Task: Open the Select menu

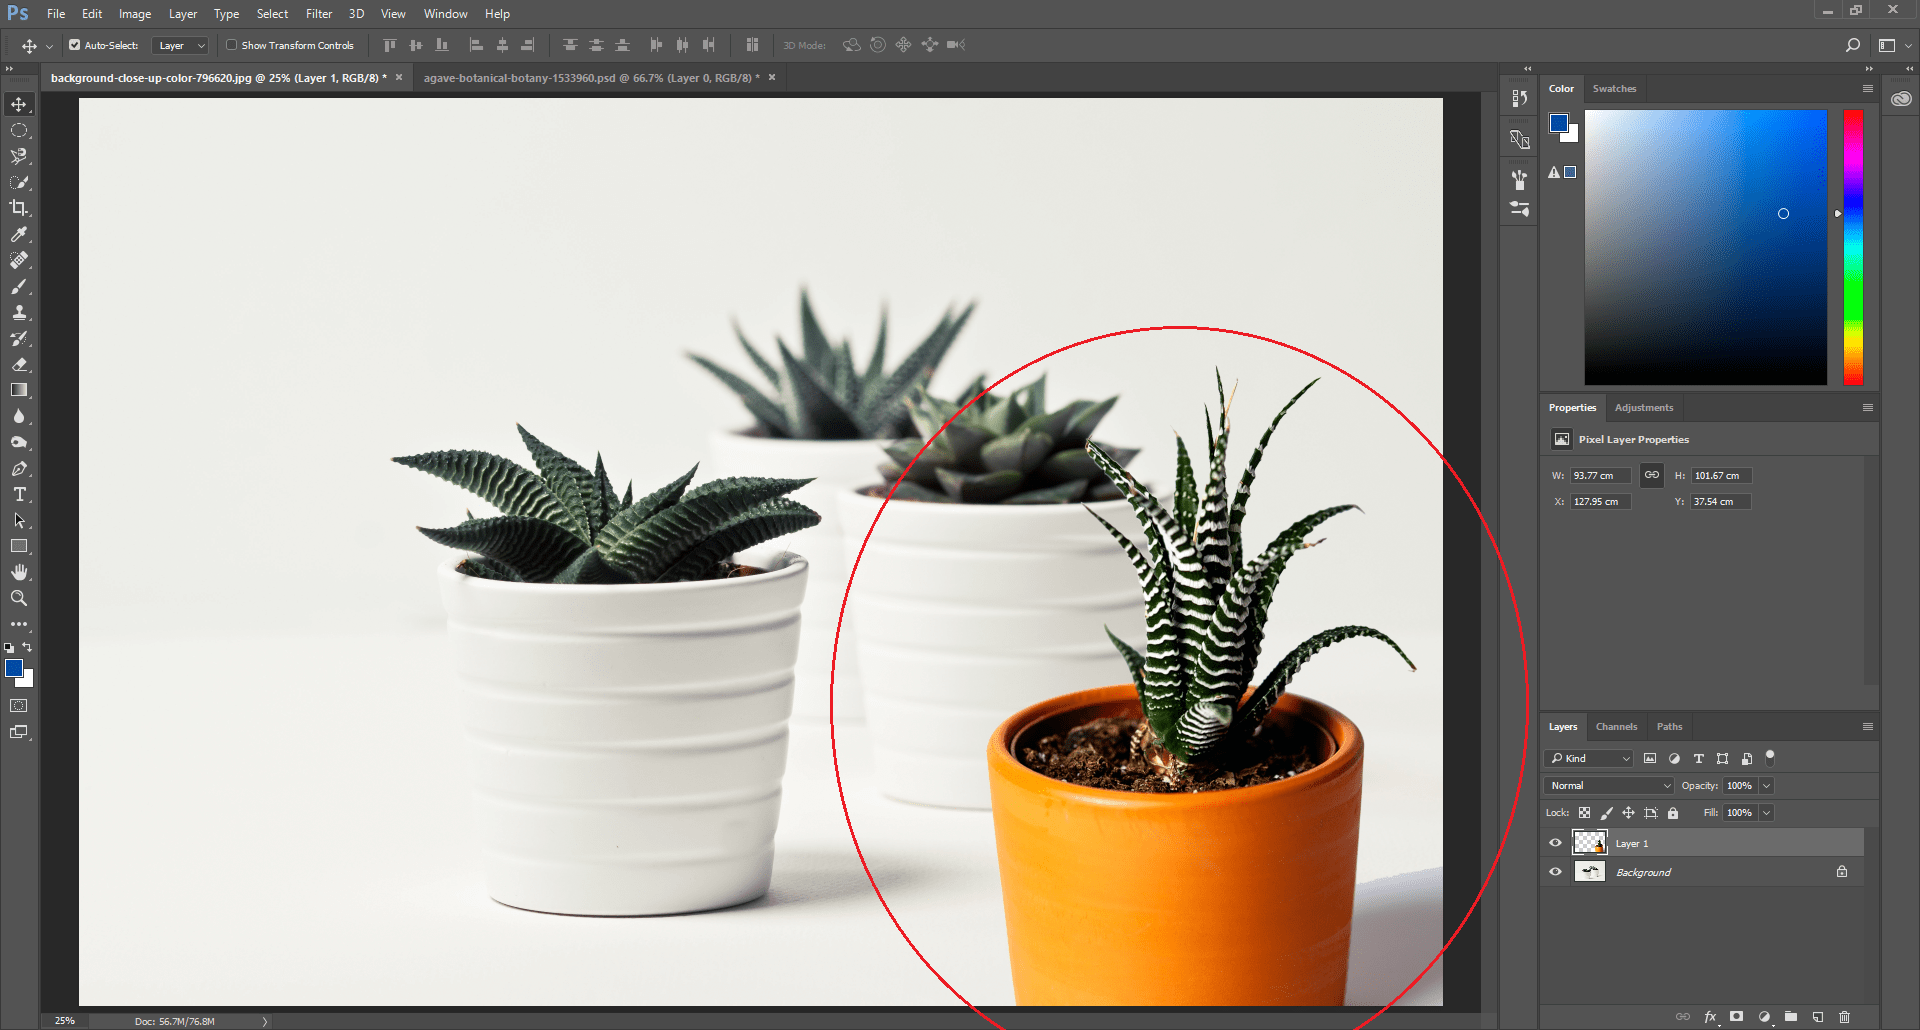Action: click(272, 14)
